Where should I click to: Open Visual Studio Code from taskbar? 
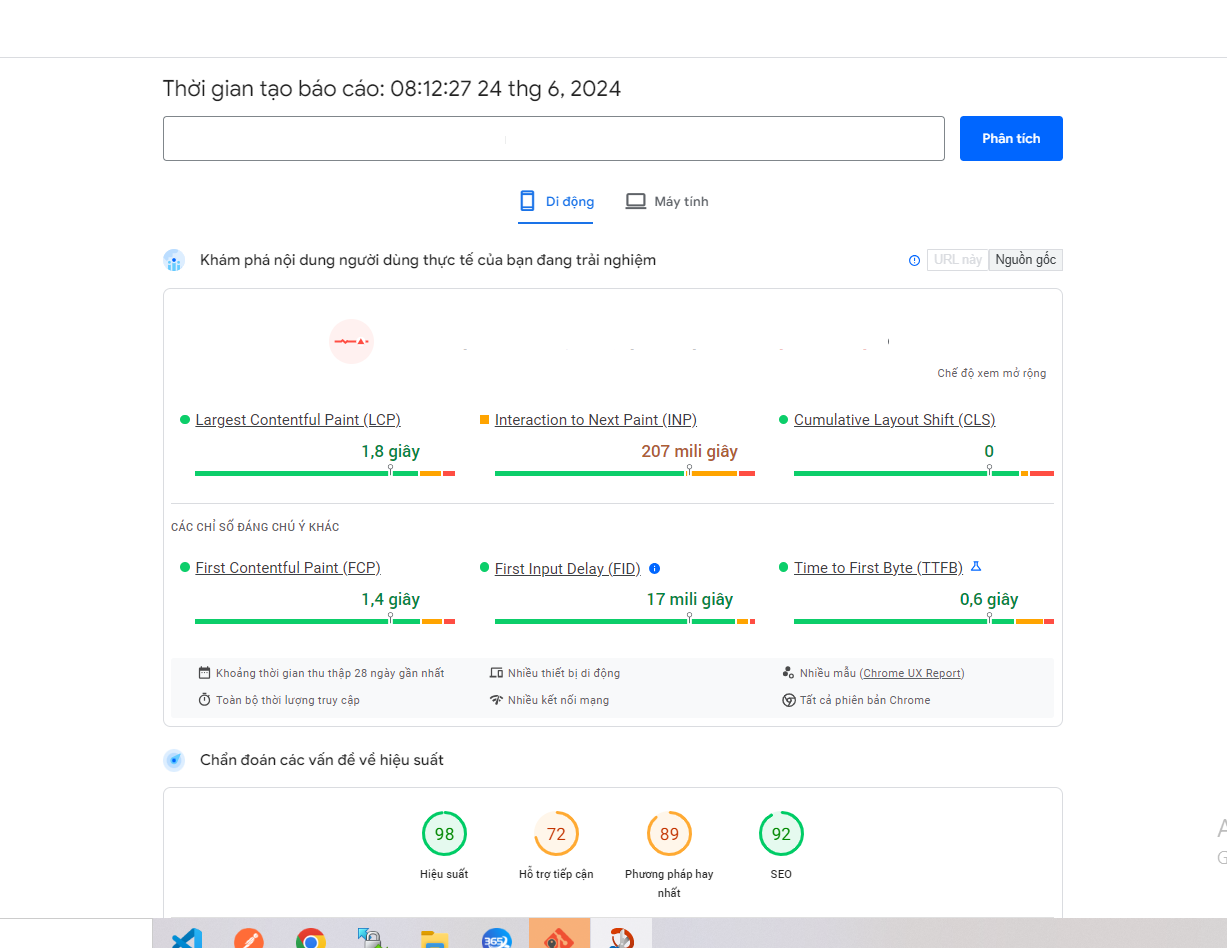[187, 938]
